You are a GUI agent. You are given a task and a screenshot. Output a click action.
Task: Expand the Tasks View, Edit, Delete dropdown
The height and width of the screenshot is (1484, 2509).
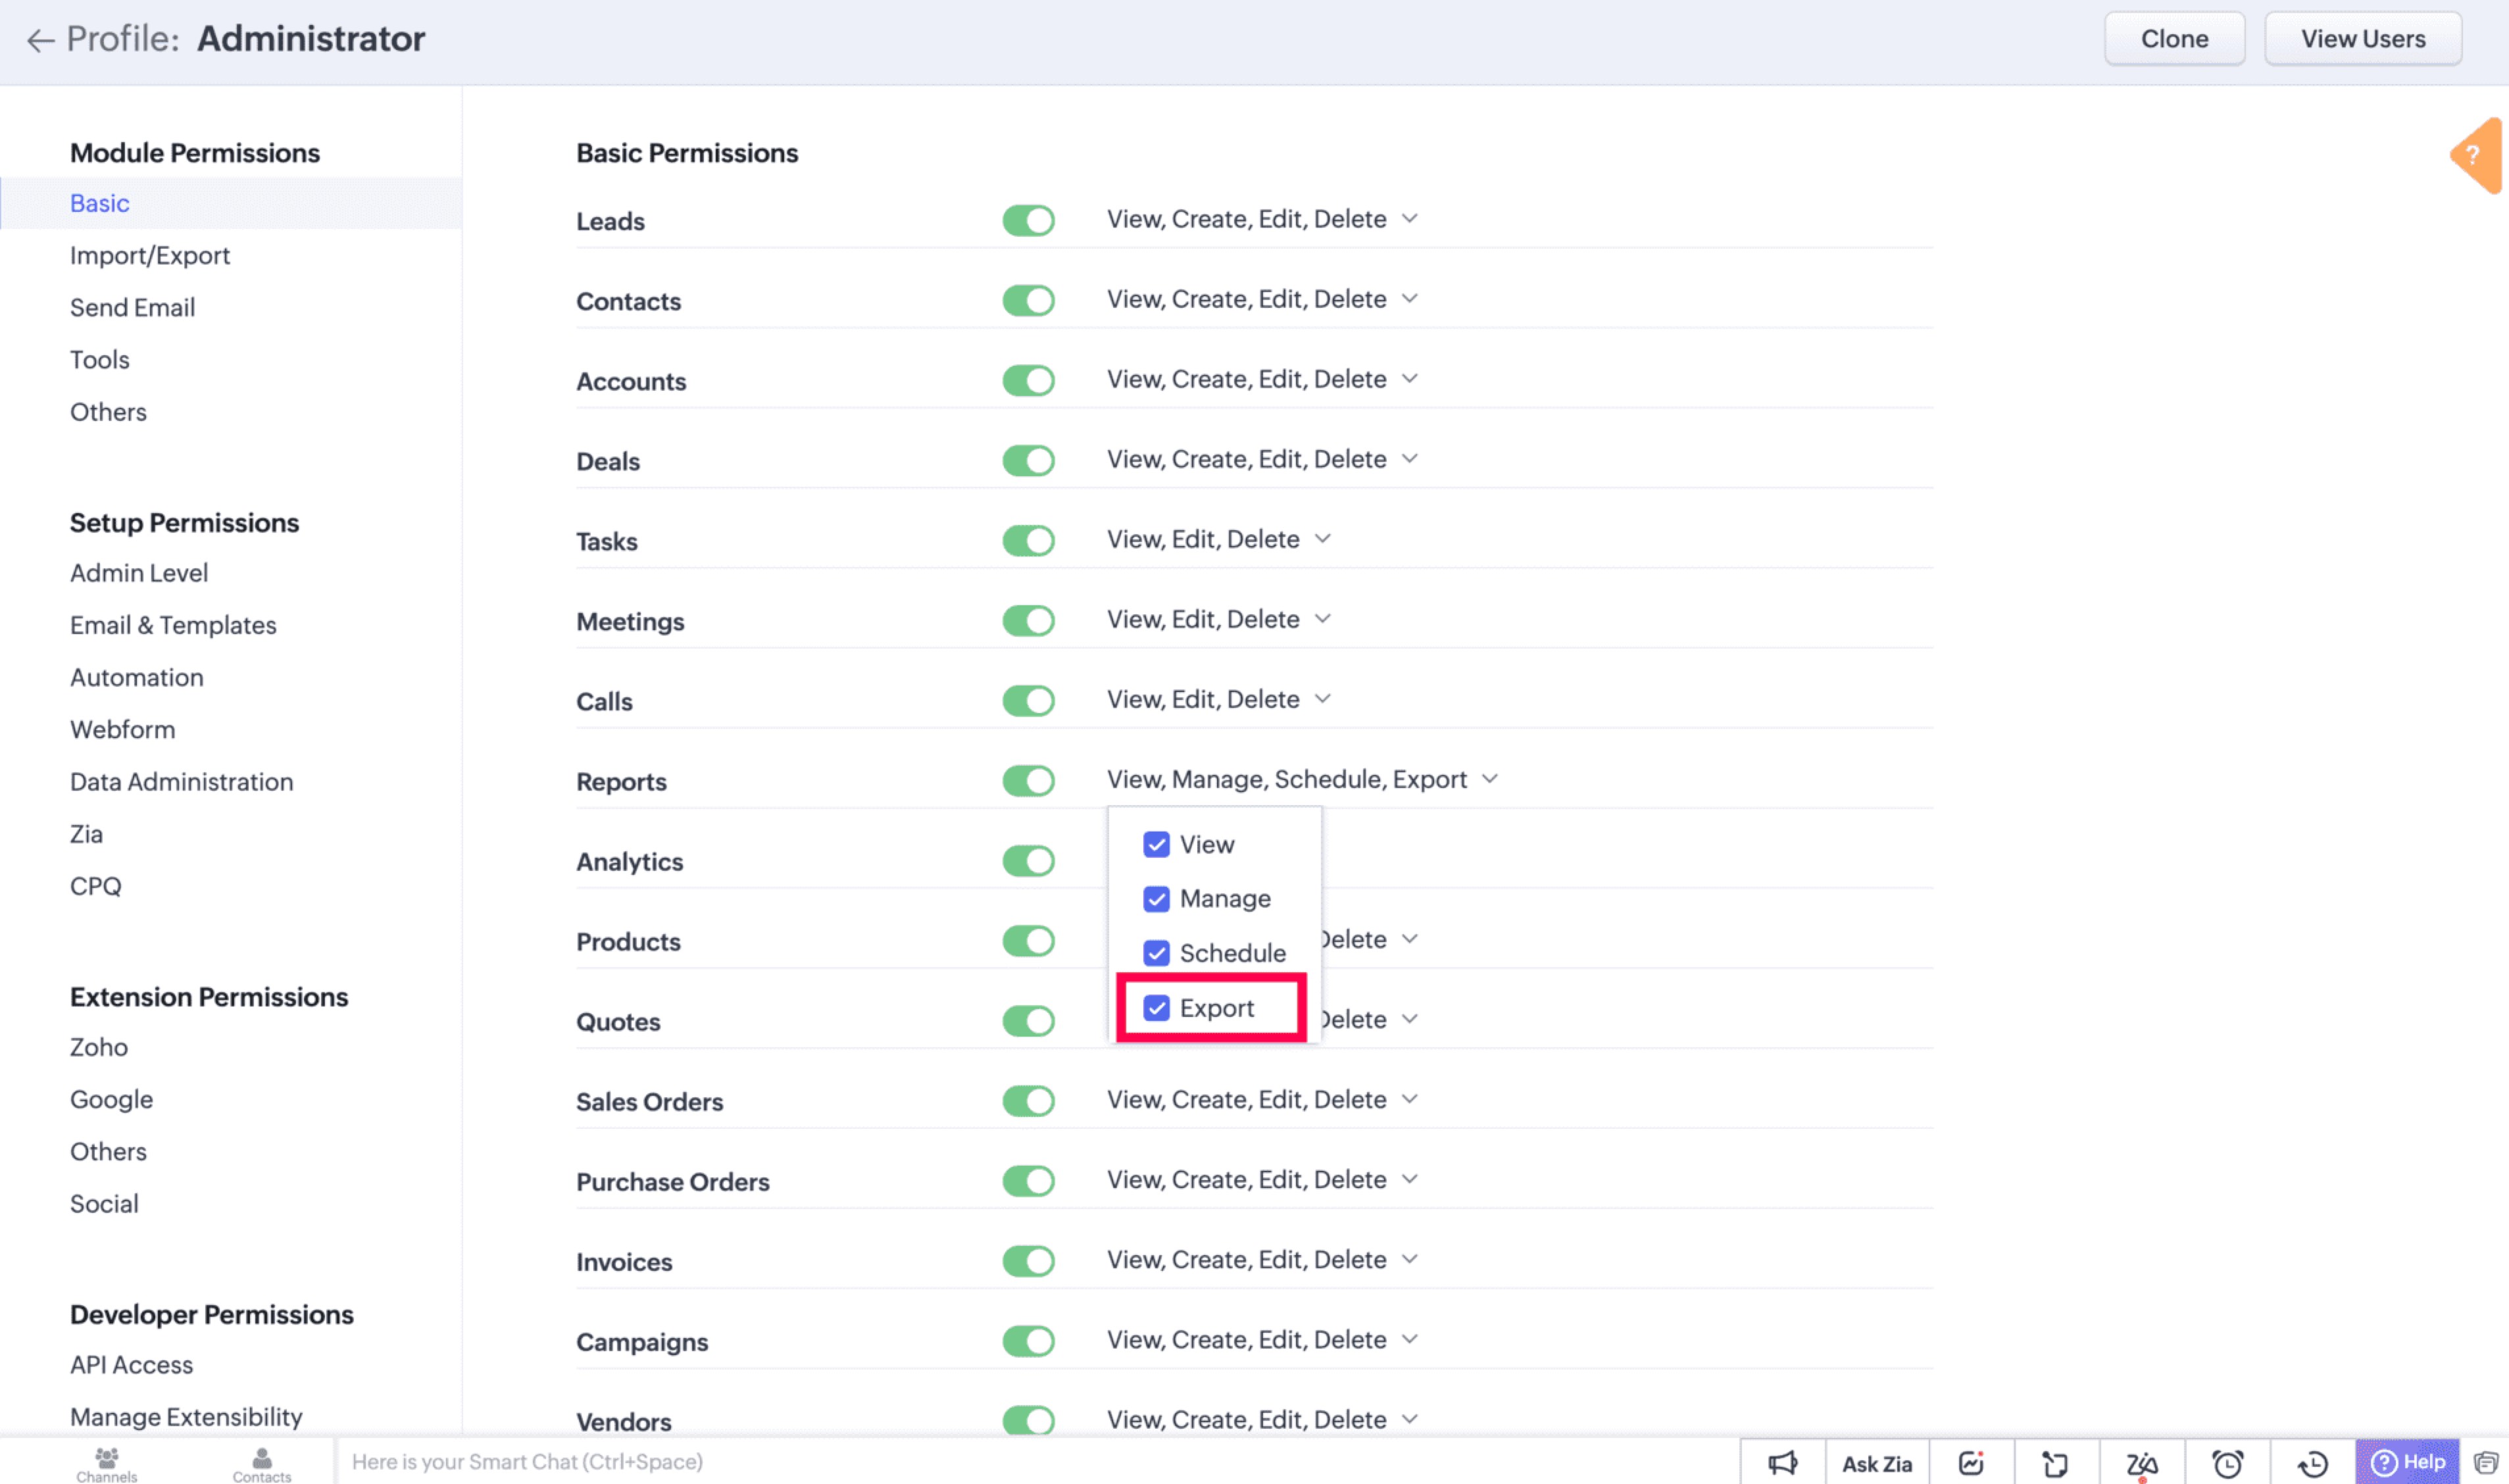1322,539
